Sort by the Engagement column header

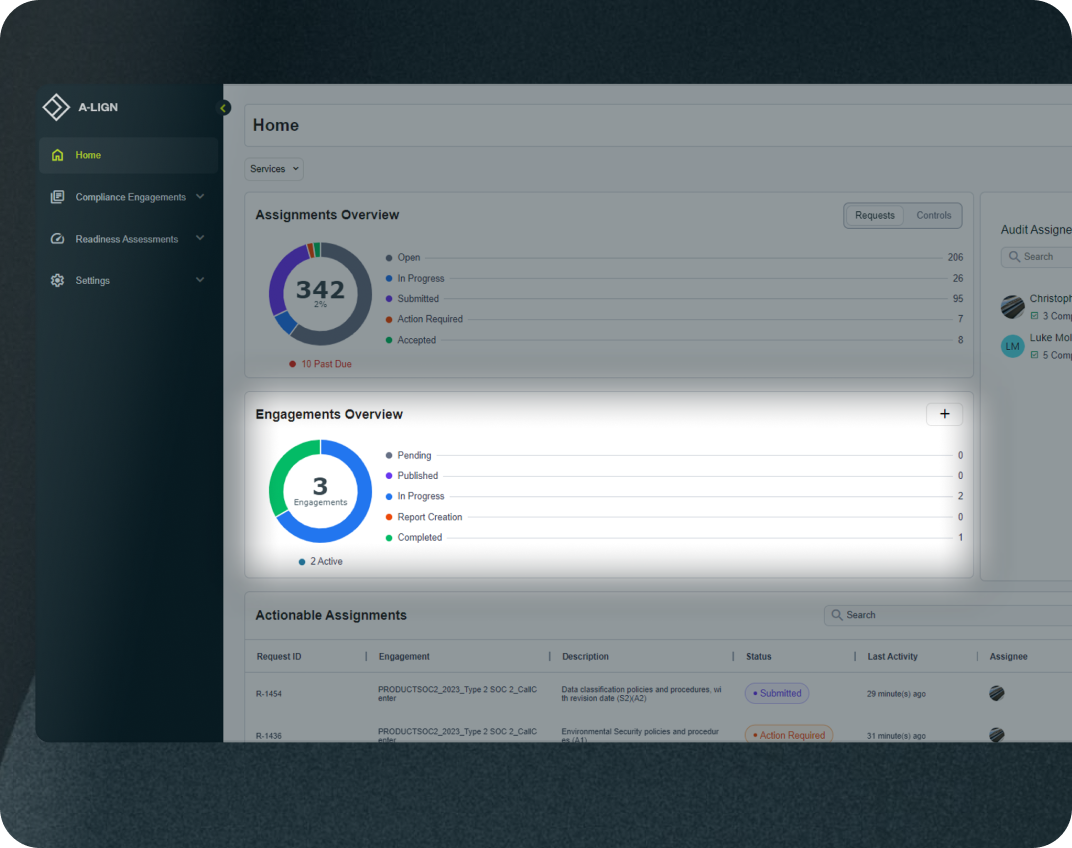point(404,657)
